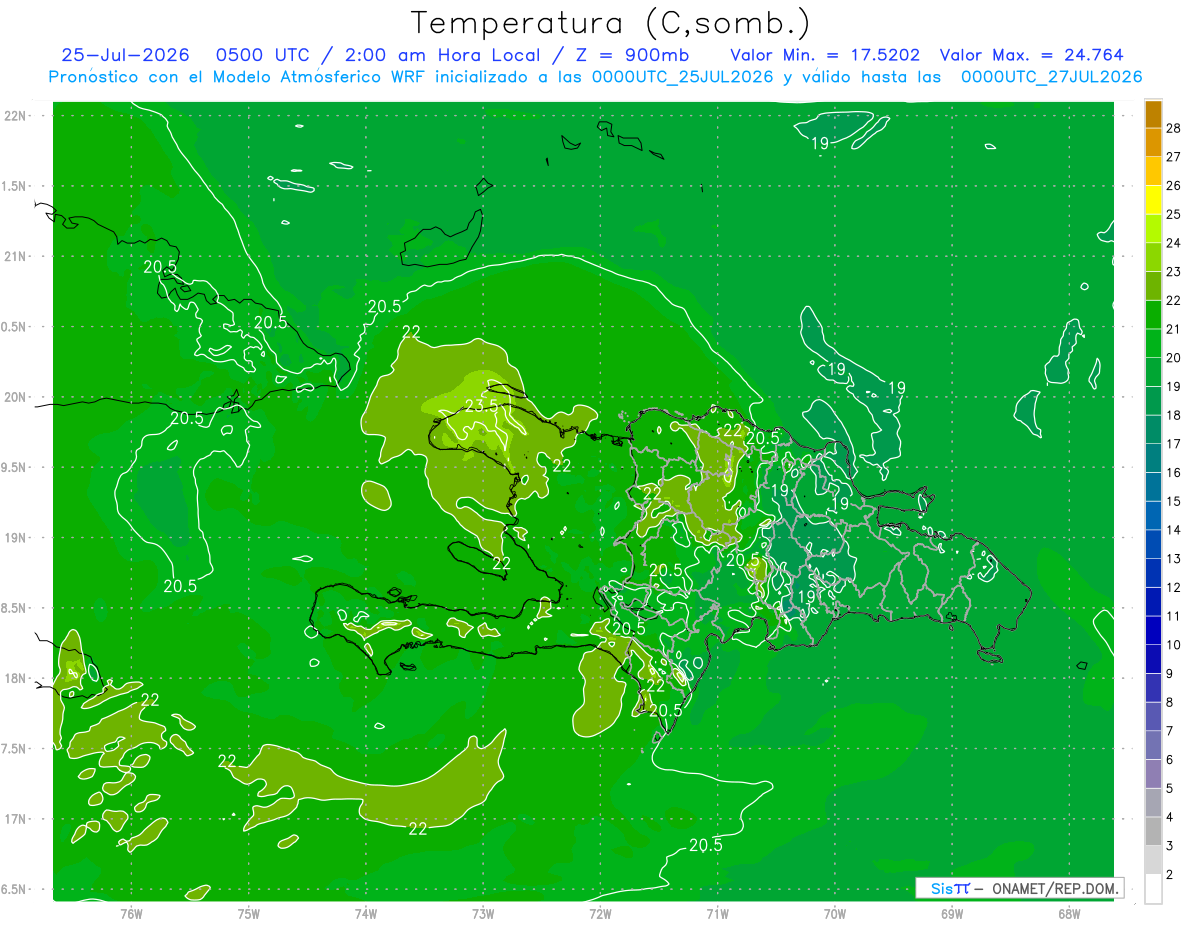Image resolution: width=1200 pixels, height=927 pixels.
Task: Click the '70W' longitude axis label
Action: pyautogui.click(x=835, y=913)
